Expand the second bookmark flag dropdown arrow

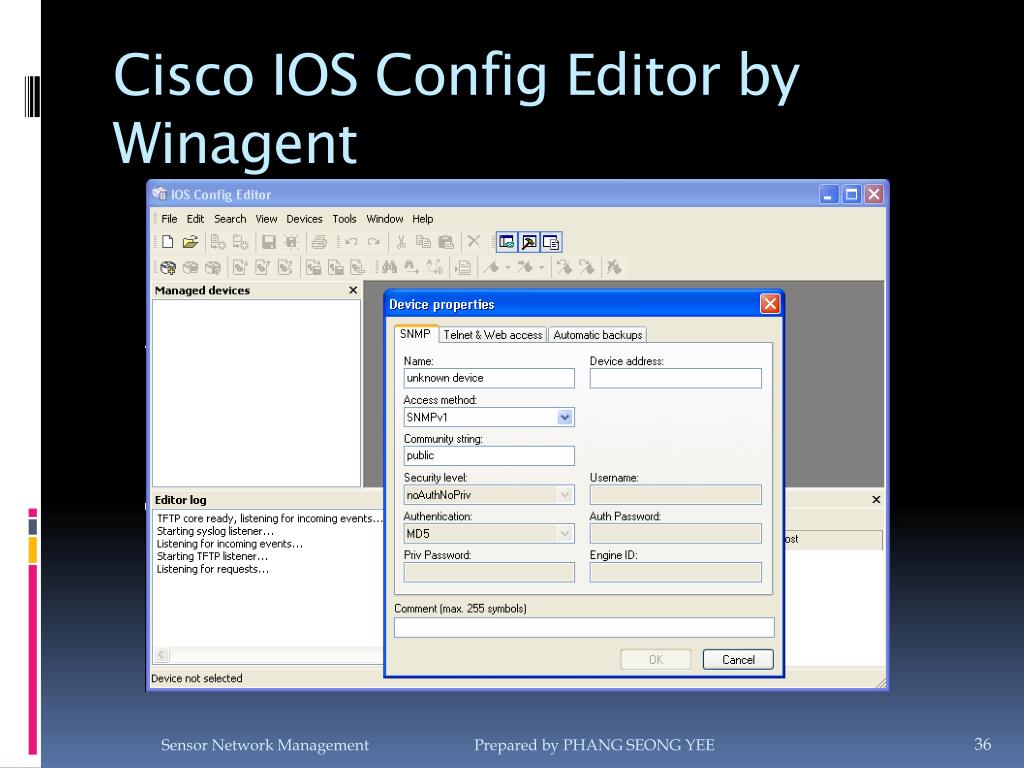coord(542,267)
